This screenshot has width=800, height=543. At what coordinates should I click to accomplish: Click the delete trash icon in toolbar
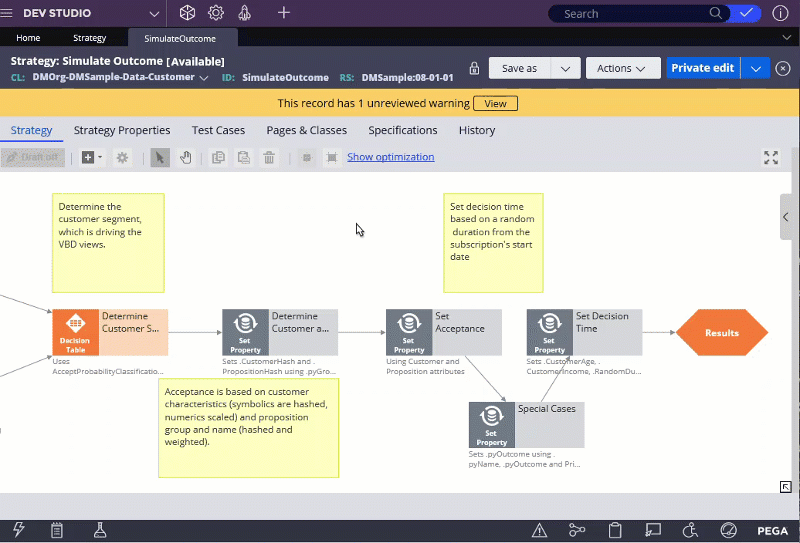click(269, 157)
